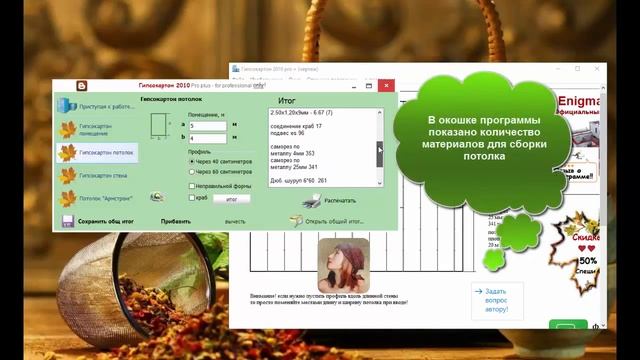Viewport: 640px width, 360px height.
Task: Click Сохранить общ итог
Action: click(106, 222)
